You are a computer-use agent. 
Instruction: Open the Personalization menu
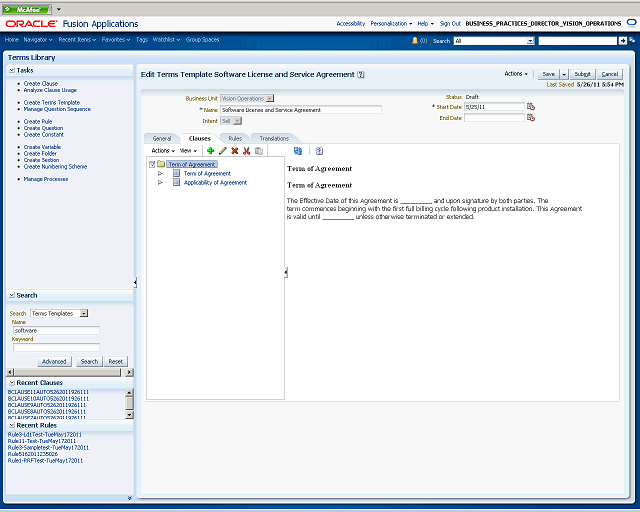(x=391, y=24)
